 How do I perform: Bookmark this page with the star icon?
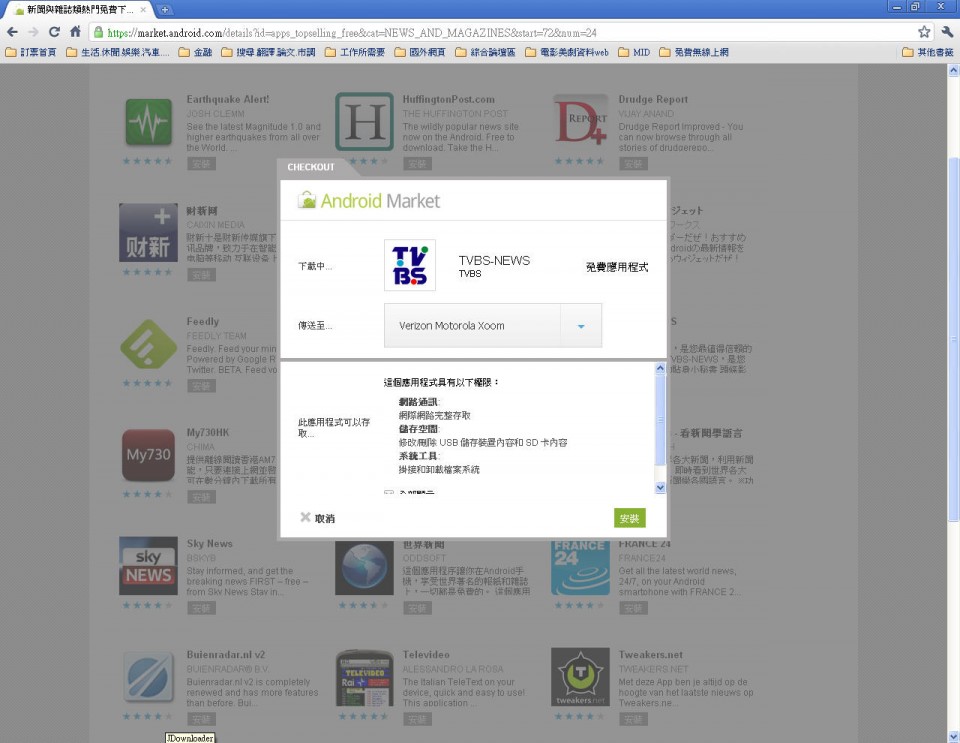point(924,32)
